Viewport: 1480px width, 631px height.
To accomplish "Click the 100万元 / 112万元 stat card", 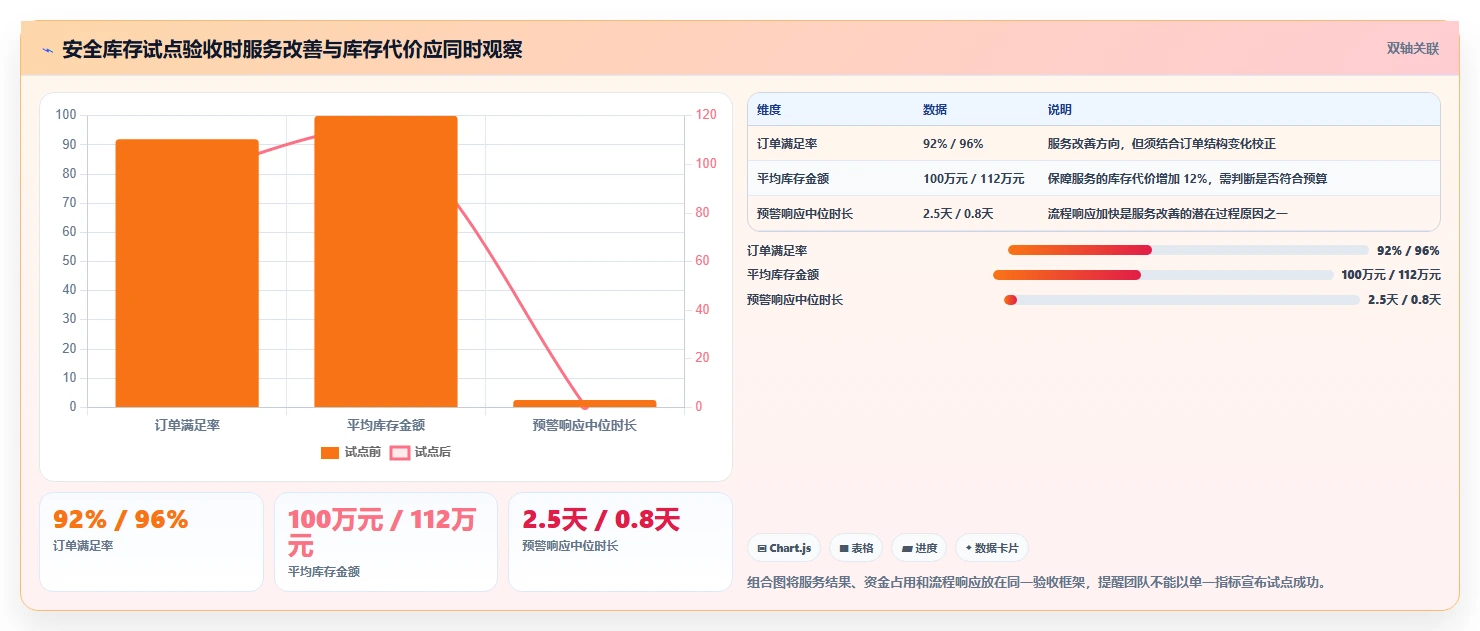I will point(386,542).
